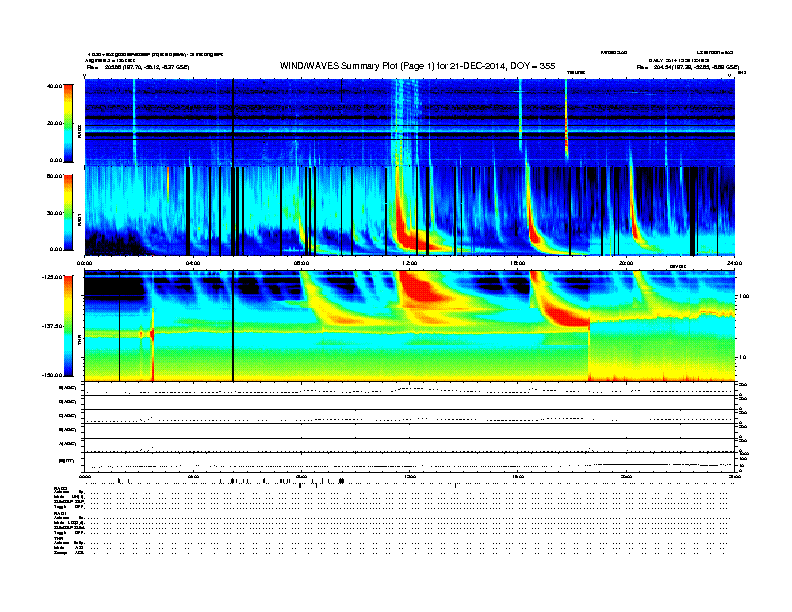
Task: Click the WIND/WAVES Summary Plot title
Action: click(x=417, y=66)
